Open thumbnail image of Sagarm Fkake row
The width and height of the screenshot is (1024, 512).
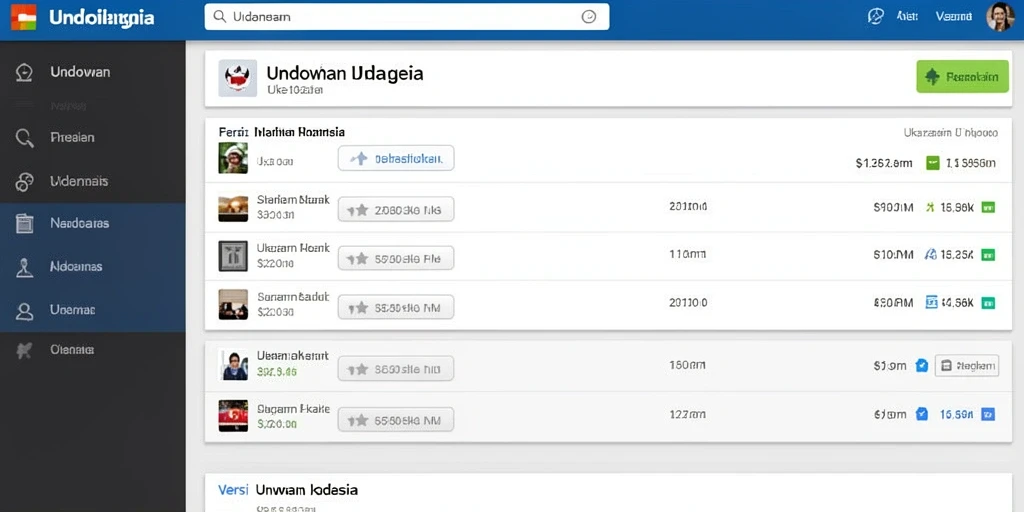(233, 415)
